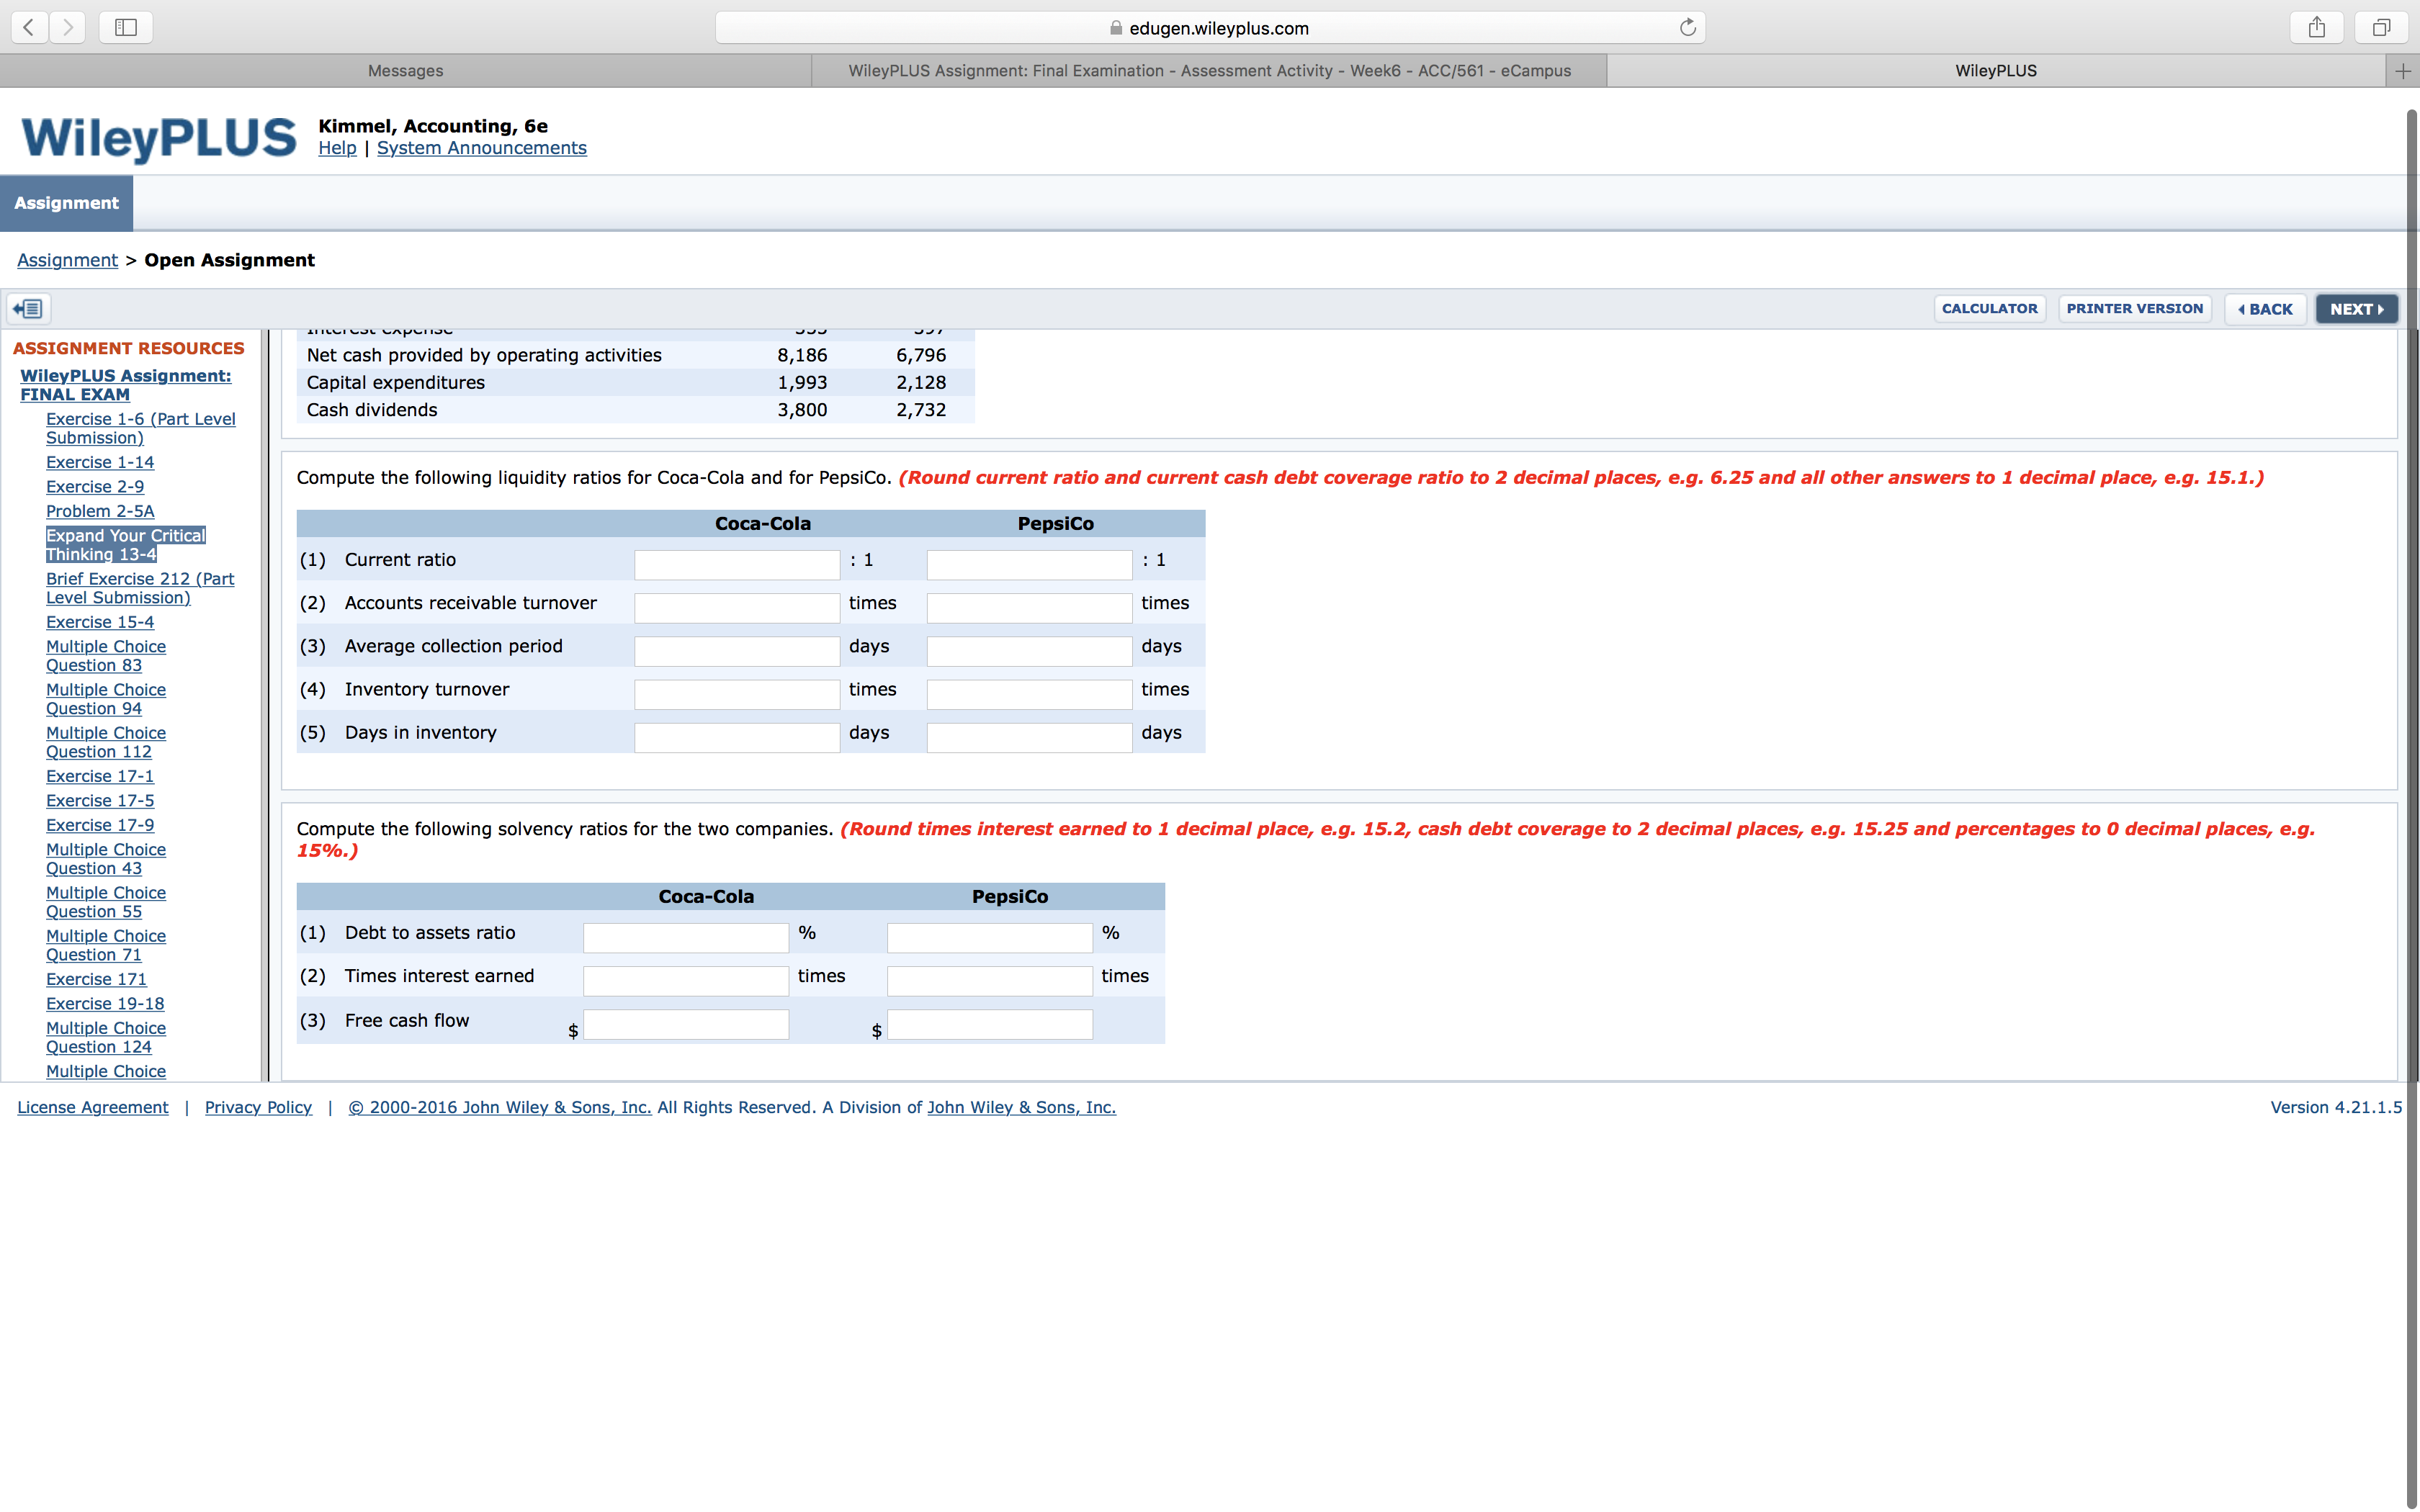Open Exercise 2-9 link
Image resolution: width=2420 pixels, height=1512 pixels.
point(95,487)
